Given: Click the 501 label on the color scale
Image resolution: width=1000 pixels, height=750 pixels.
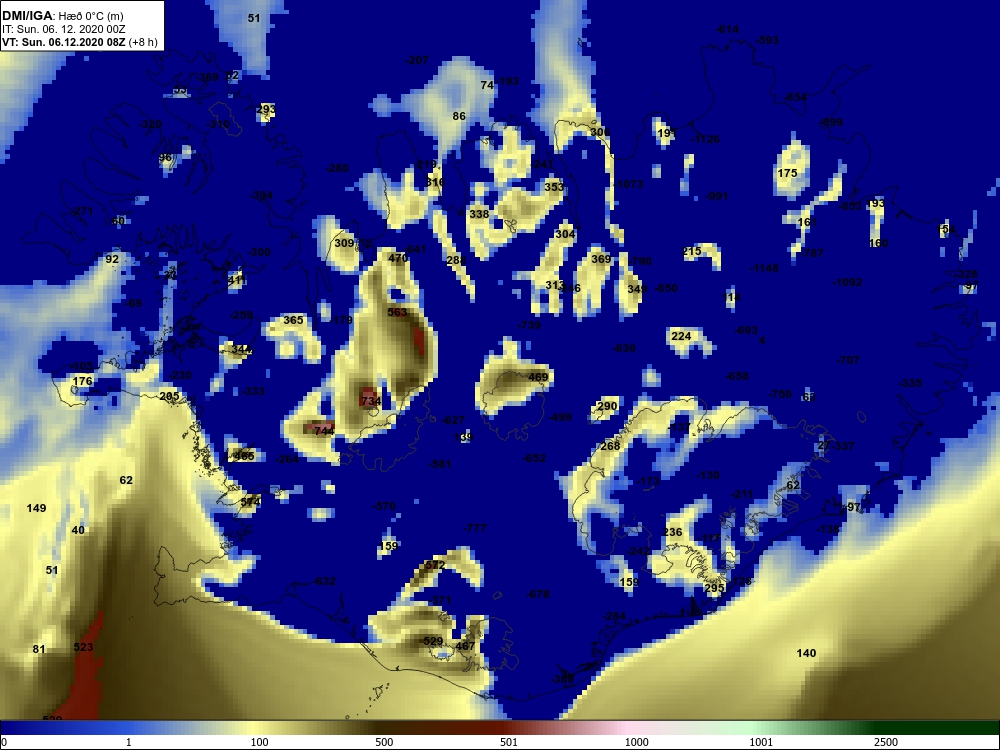Looking at the screenshot, I should [509, 742].
